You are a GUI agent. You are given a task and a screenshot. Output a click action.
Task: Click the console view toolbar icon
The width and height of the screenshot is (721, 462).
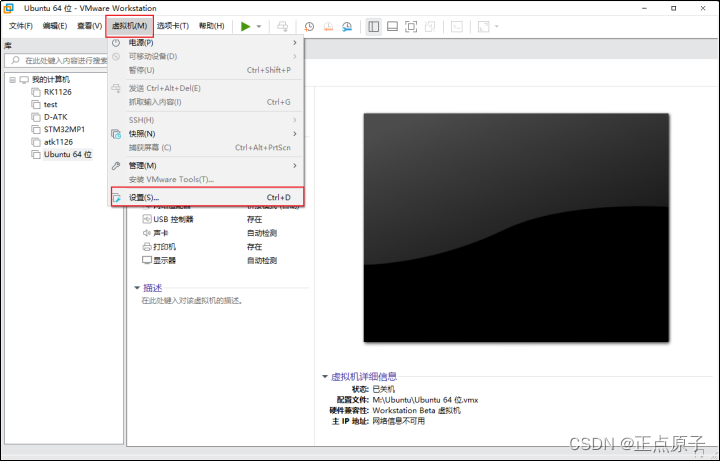tap(457, 27)
